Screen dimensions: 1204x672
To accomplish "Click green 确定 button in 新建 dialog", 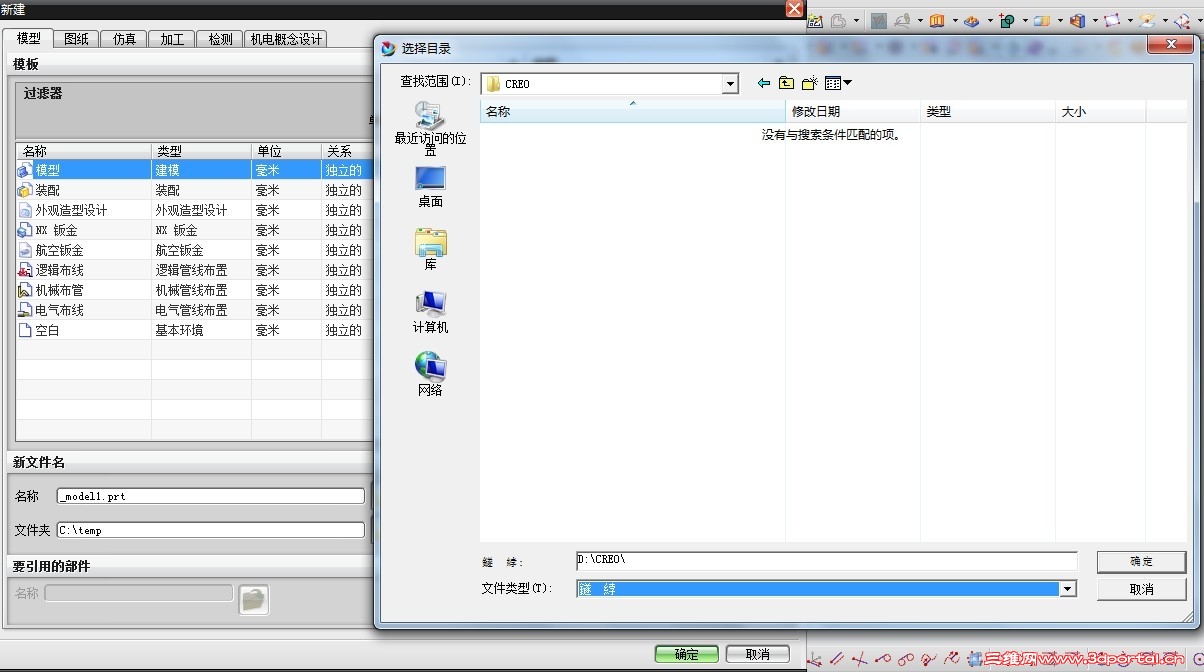I will pyautogui.click(x=687, y=654).
